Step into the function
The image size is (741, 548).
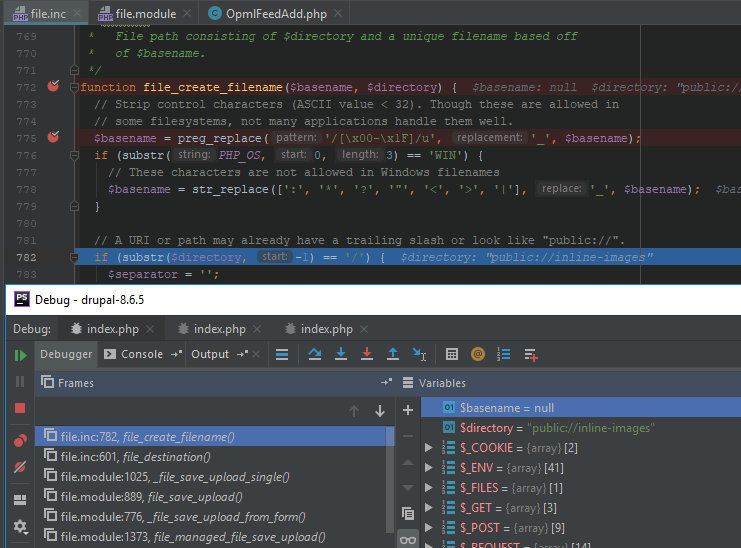tap(341, 354)
